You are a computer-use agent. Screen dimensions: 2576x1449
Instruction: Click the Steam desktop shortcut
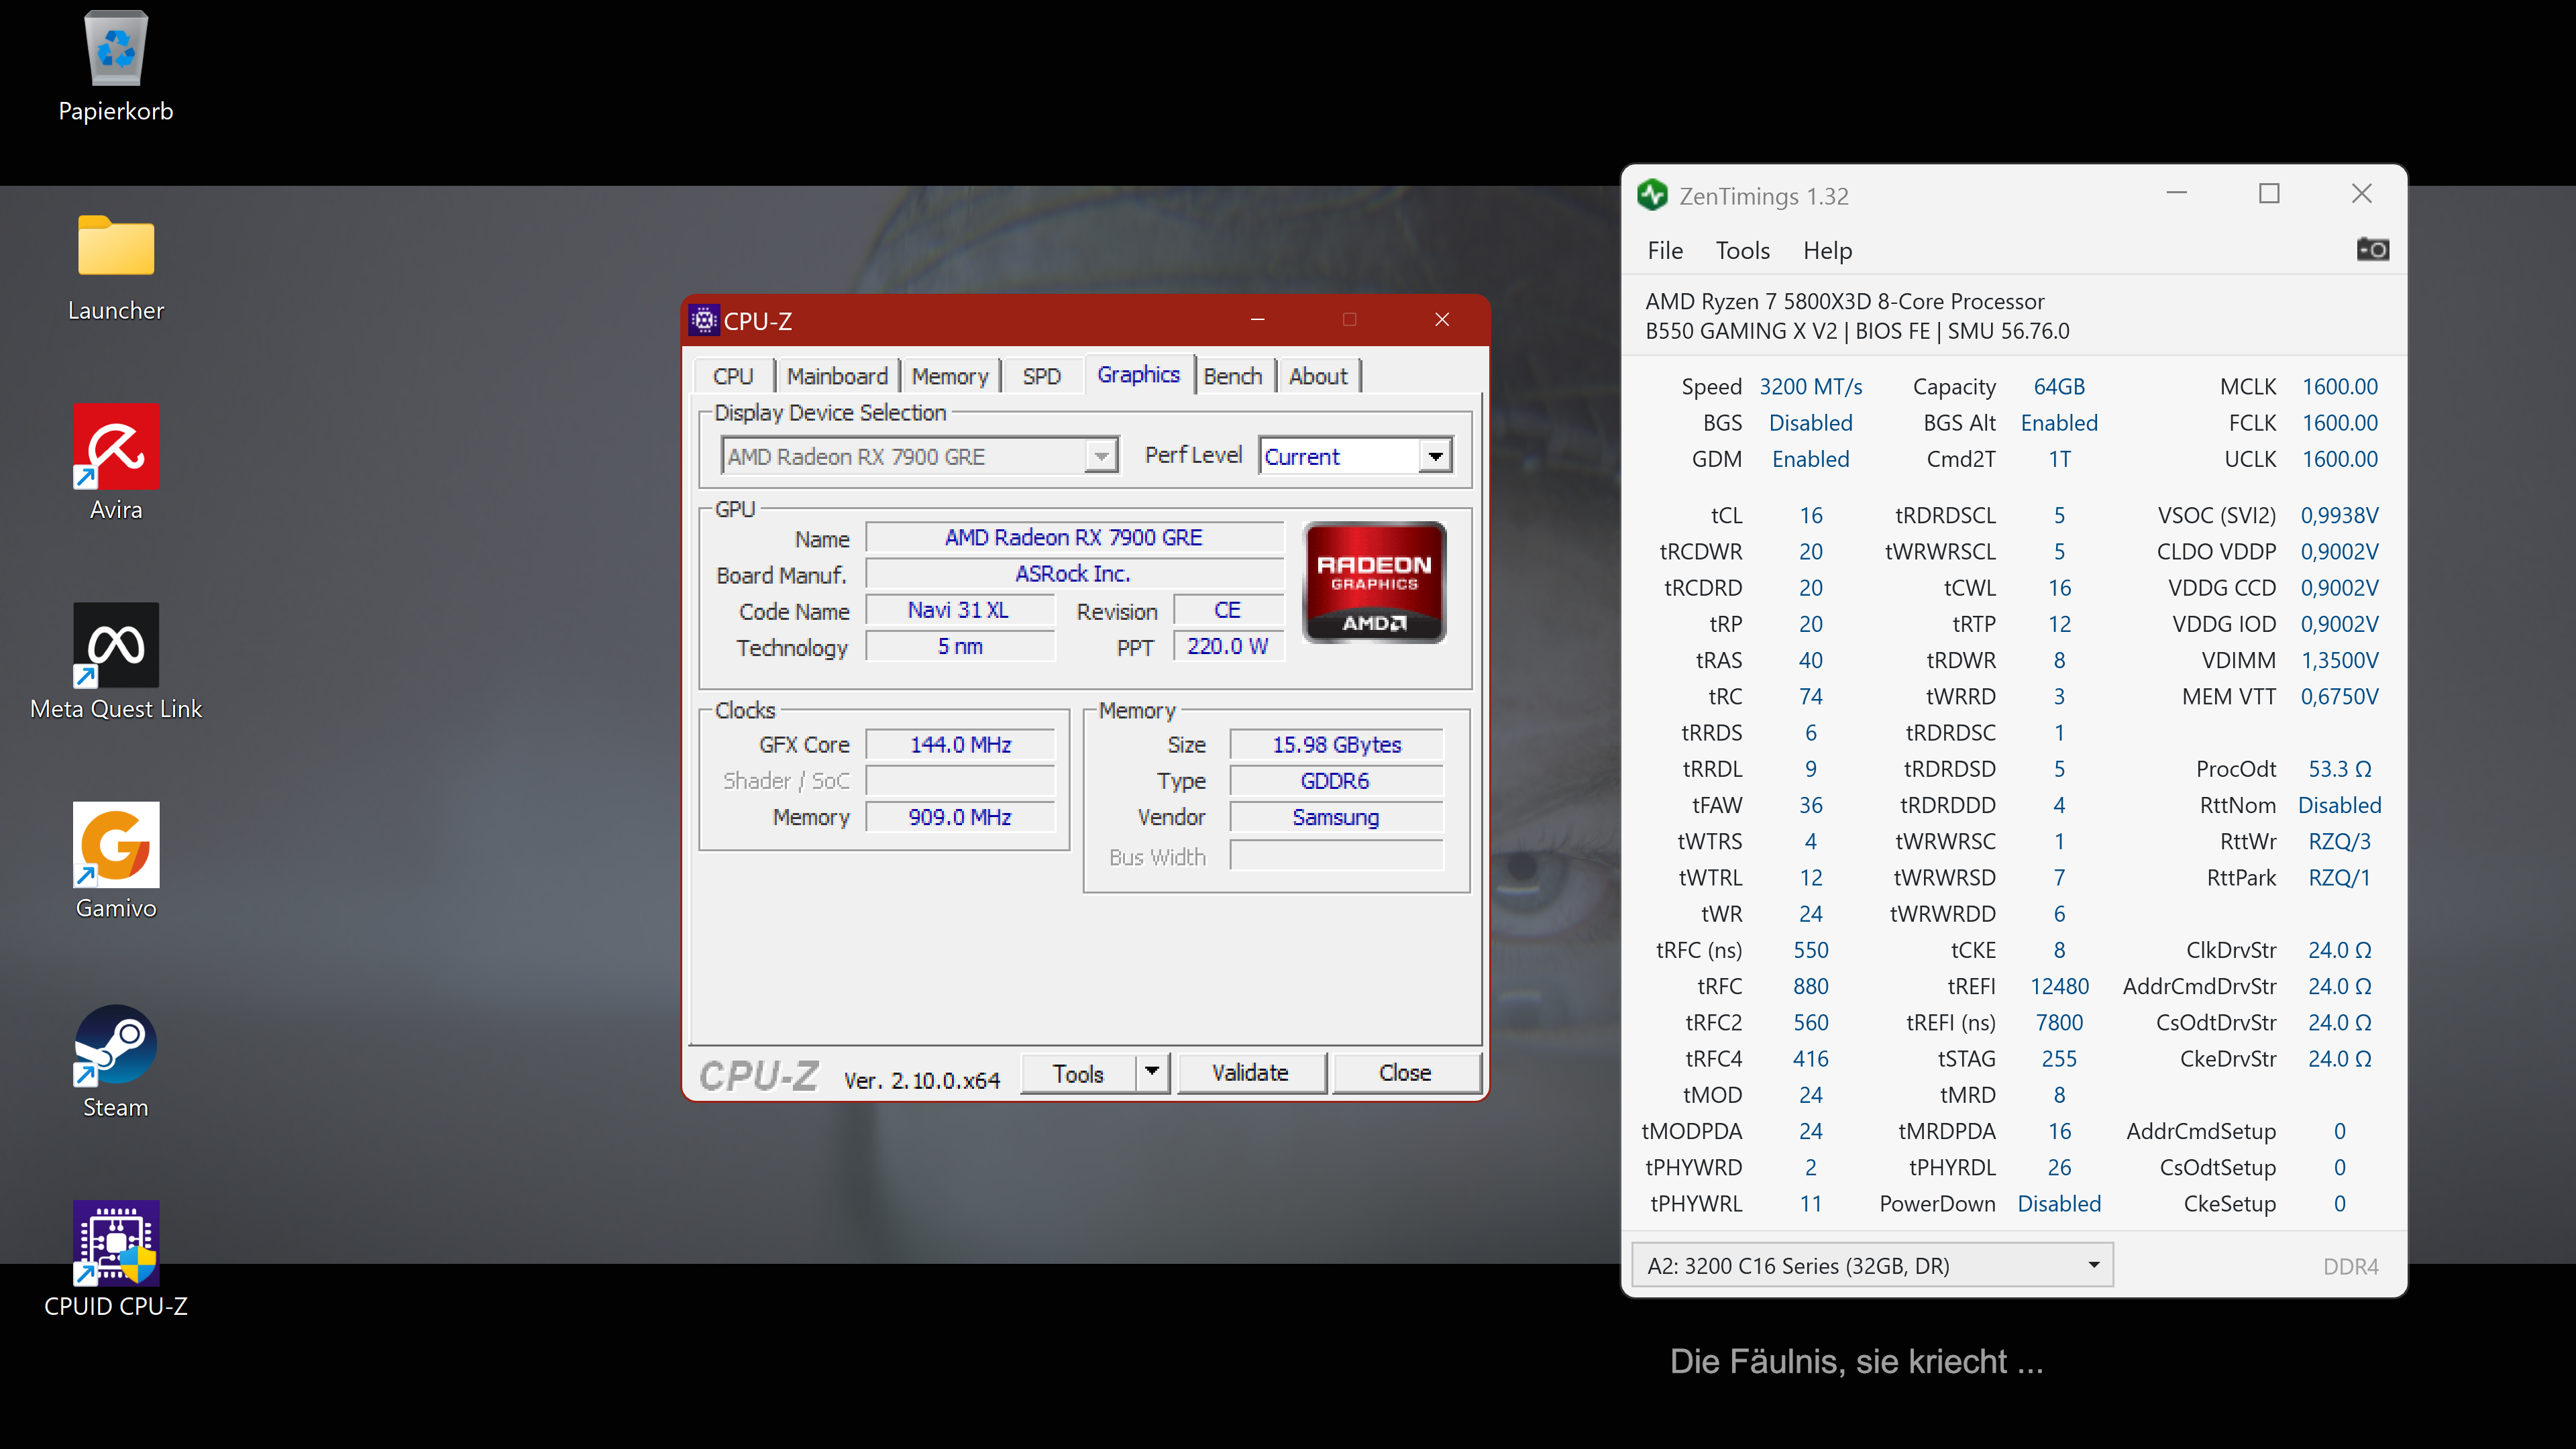116,1044
